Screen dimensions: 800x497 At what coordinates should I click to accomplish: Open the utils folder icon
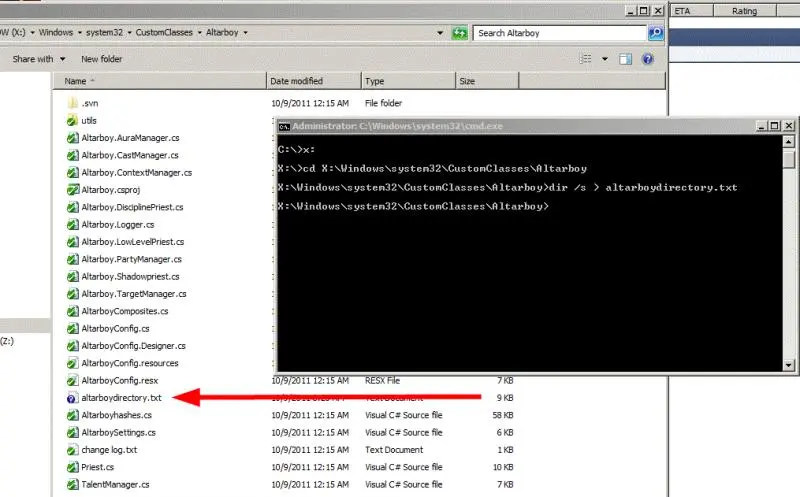click(x=72, y=120)
